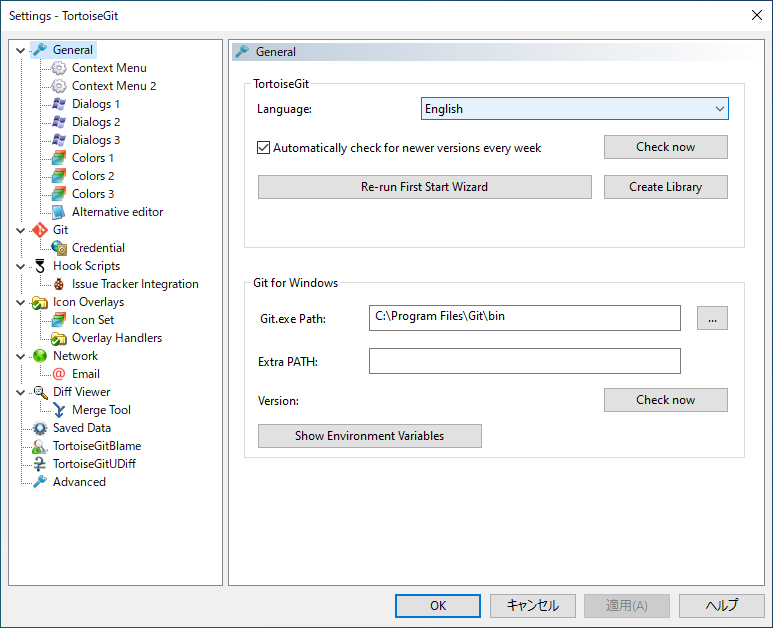Select the Merge Tool page

101,410
